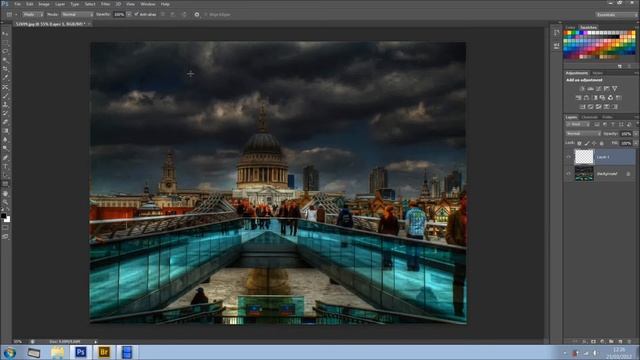
Task: Open the collapsed History panel icon
Action: tap(557, 32)
